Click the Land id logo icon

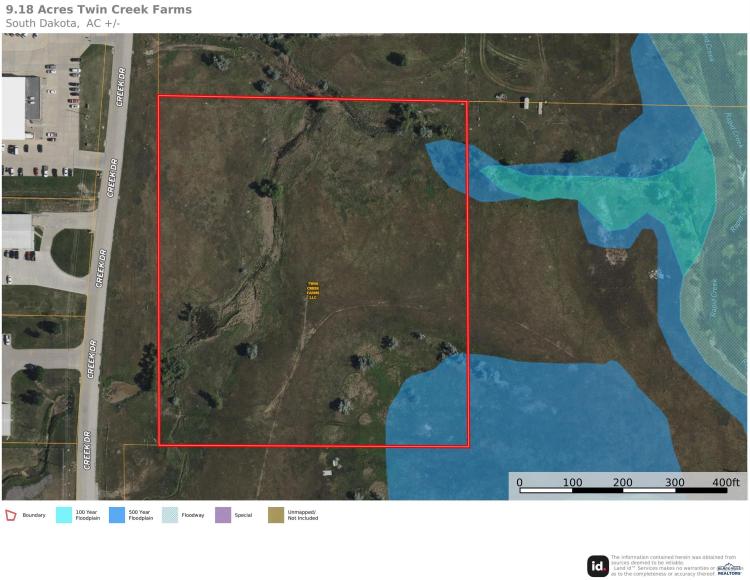(597, 566)
